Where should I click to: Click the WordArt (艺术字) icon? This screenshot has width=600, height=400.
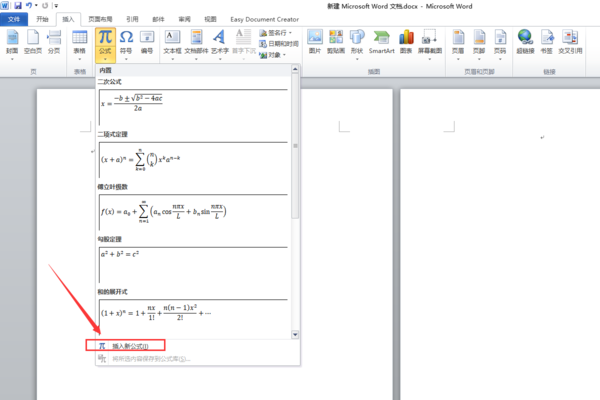tap(219, 37)
